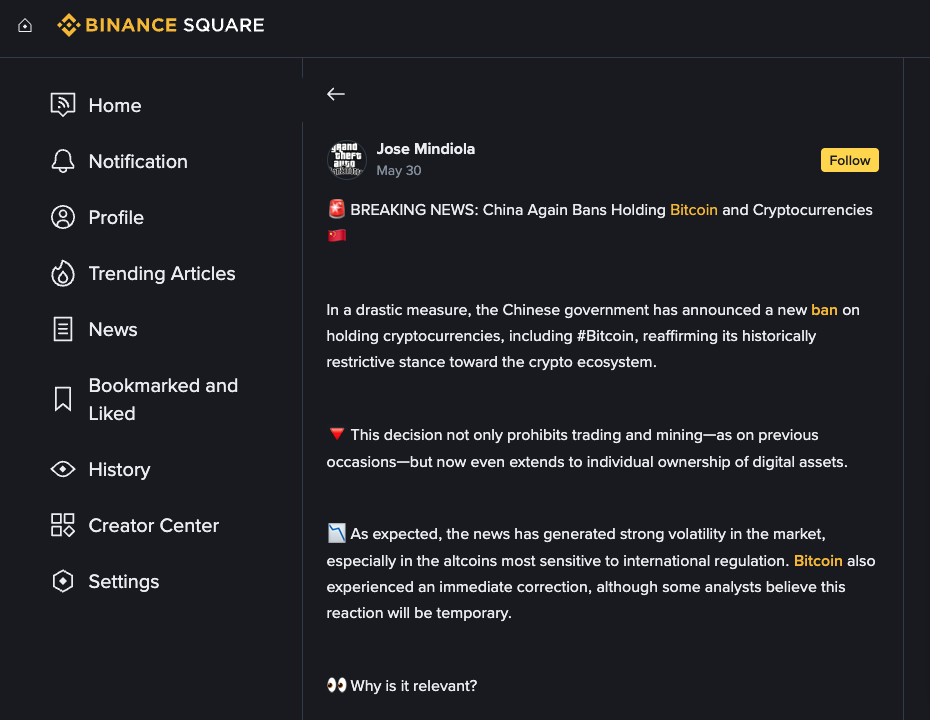The height and width of the screenshot is (720, 930).
Task: Click the Home feed icon in the sidebar
Action: 63,105
